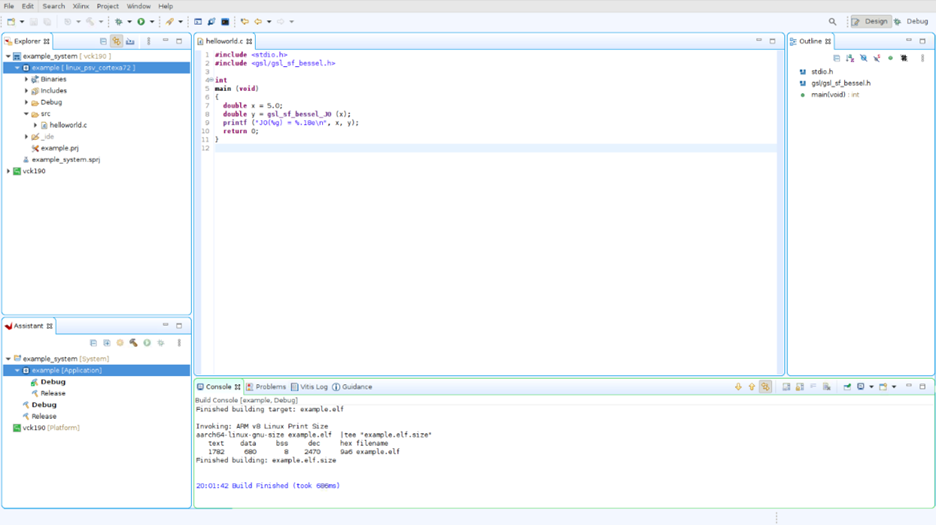
Task: Toggle Link with Editor in Explorer panel
Action: (x=116, y=41)
